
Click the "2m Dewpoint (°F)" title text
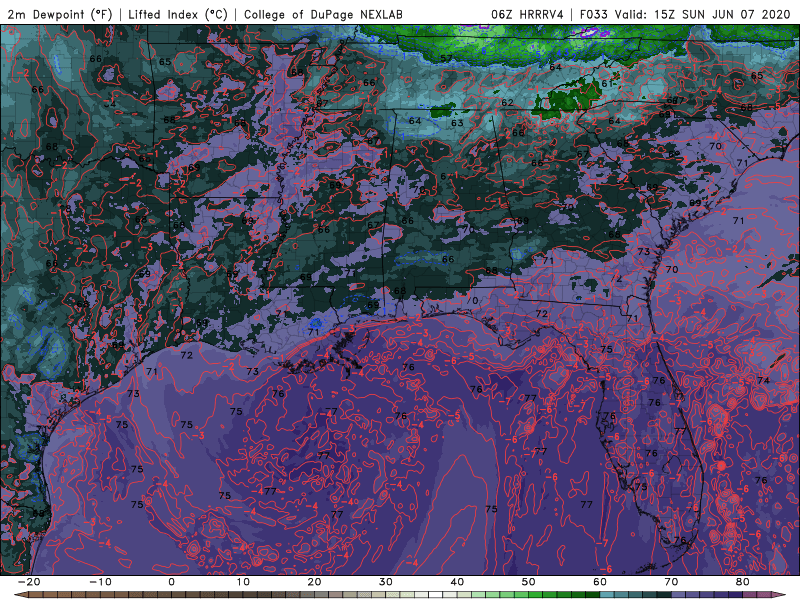pyautogui.click(x=59, y=15)
